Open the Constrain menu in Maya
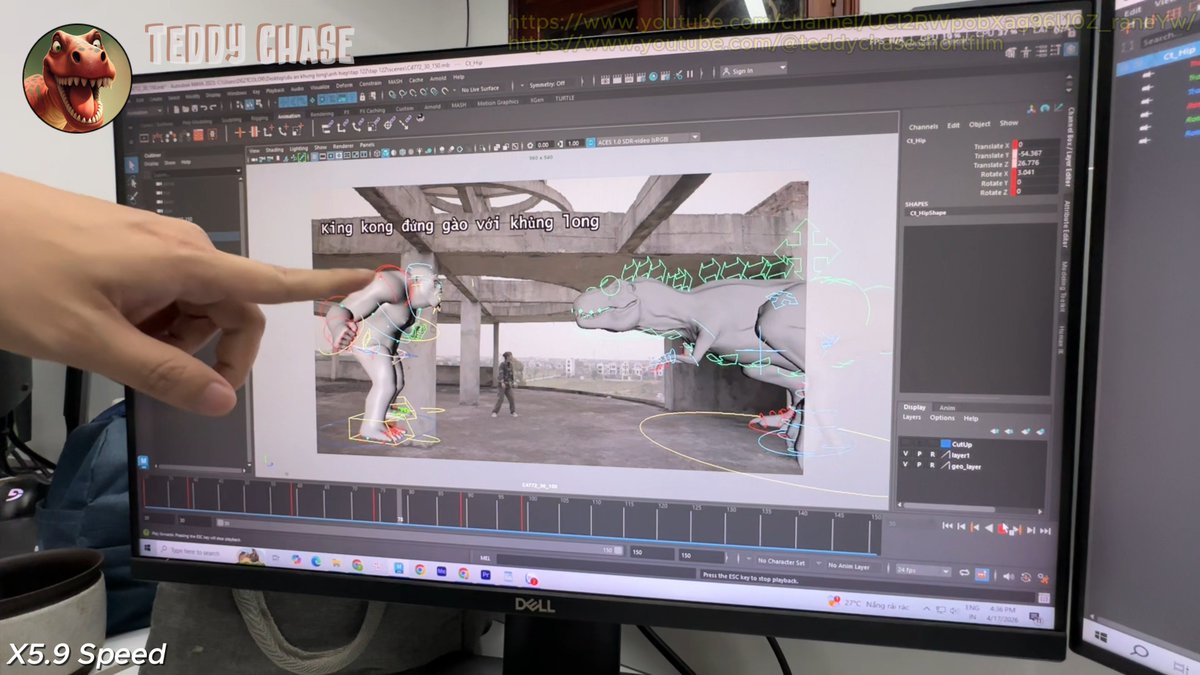The width and height of the screenshot is (1200, 675). (370, 83)
